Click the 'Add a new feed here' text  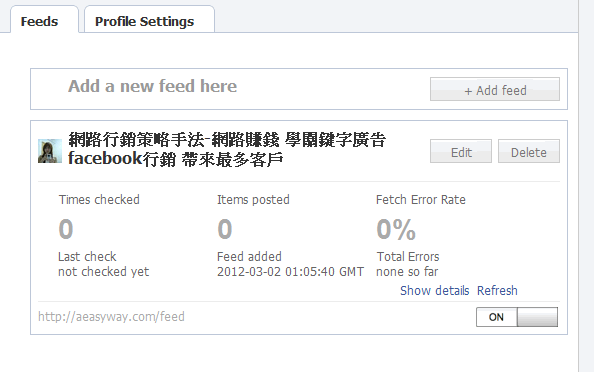[x=152, y=86]
